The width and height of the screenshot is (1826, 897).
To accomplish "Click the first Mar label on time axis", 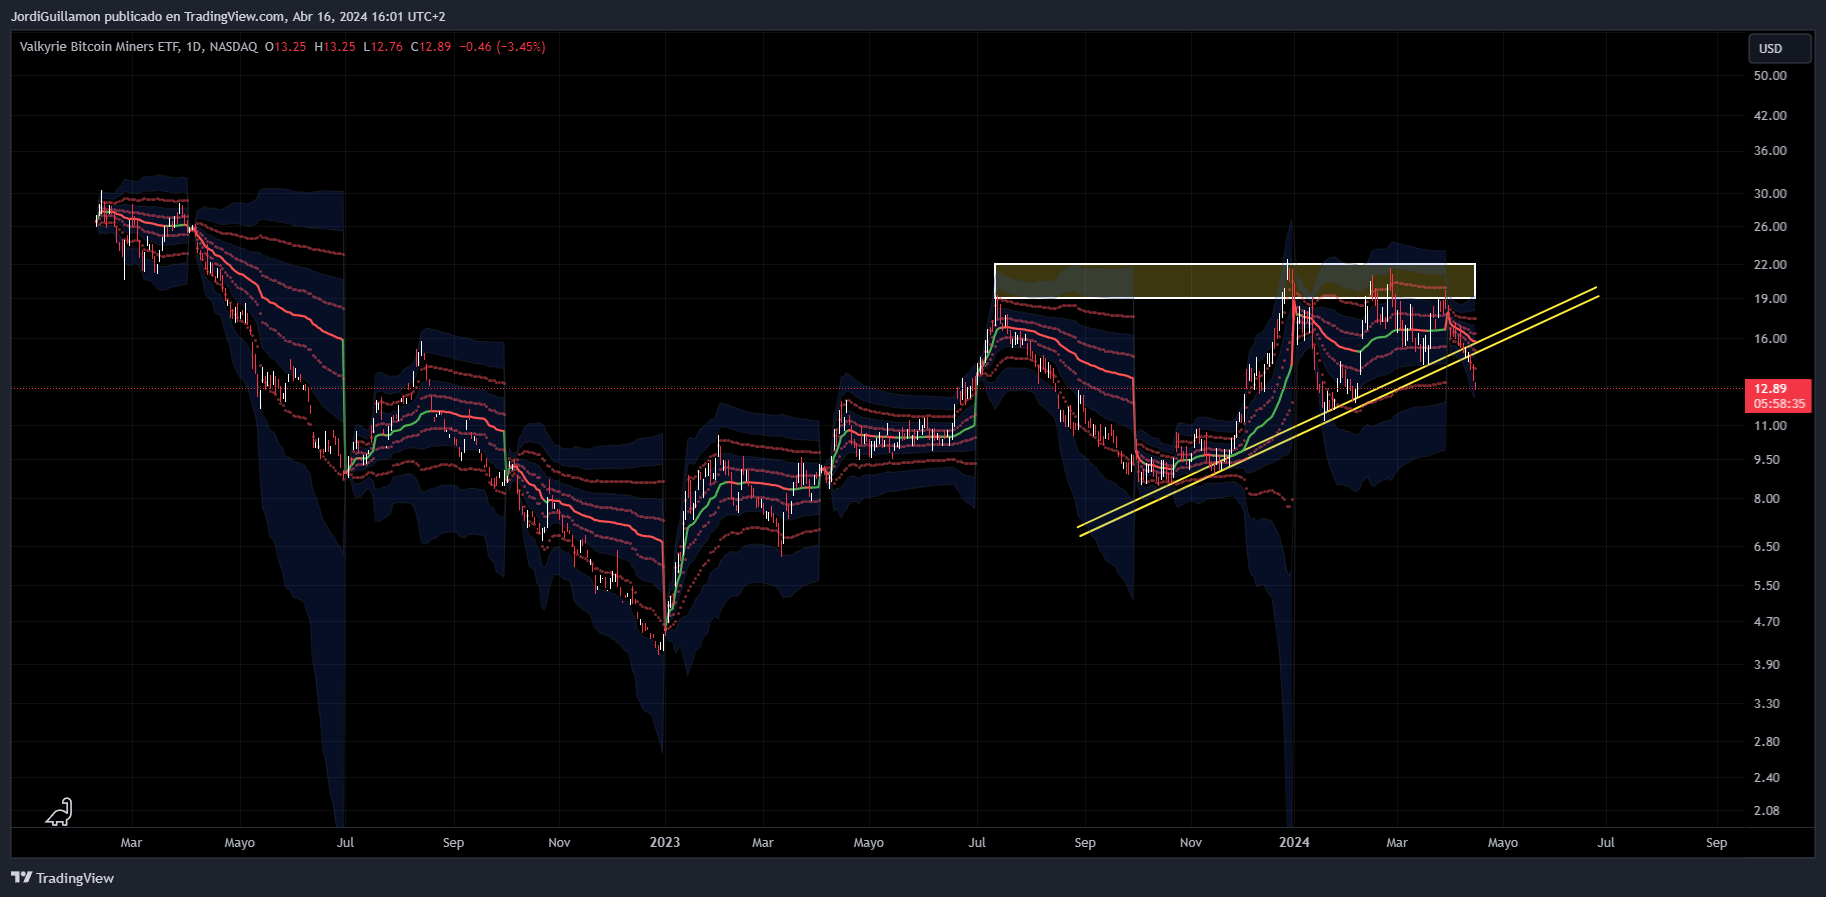I will [131, 843].
